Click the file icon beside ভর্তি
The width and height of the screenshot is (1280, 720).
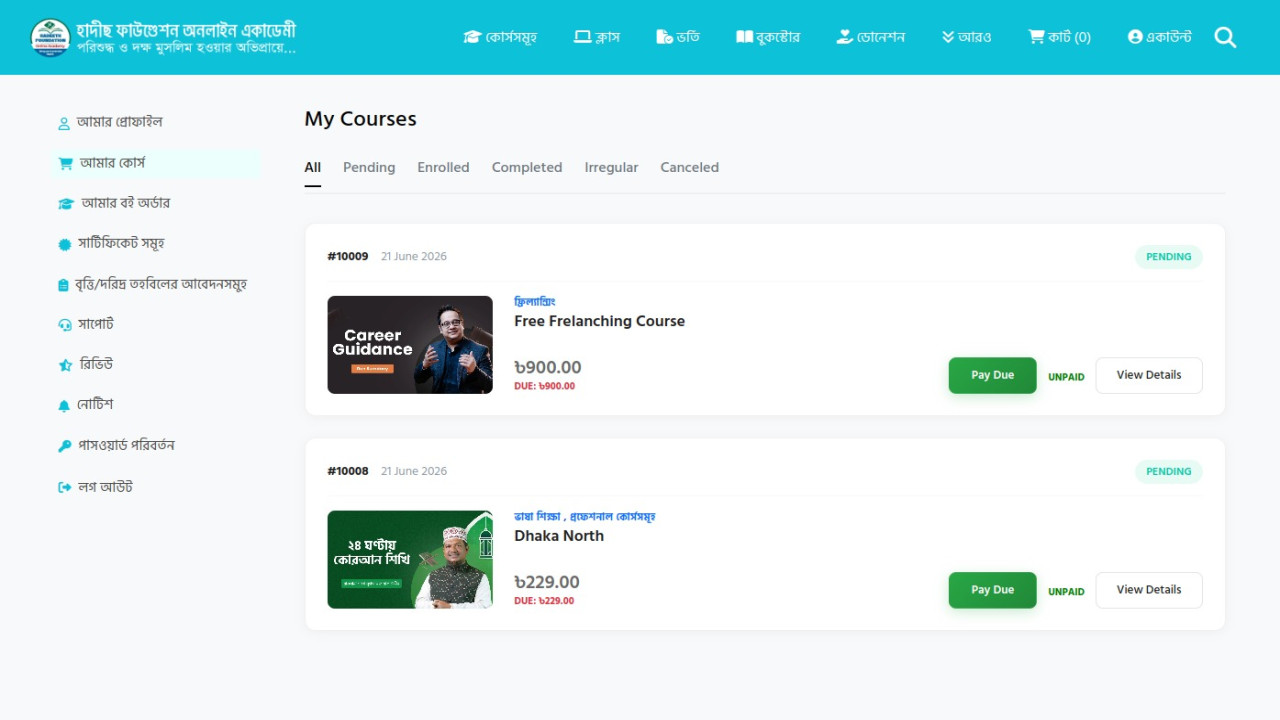coord(664,37)
